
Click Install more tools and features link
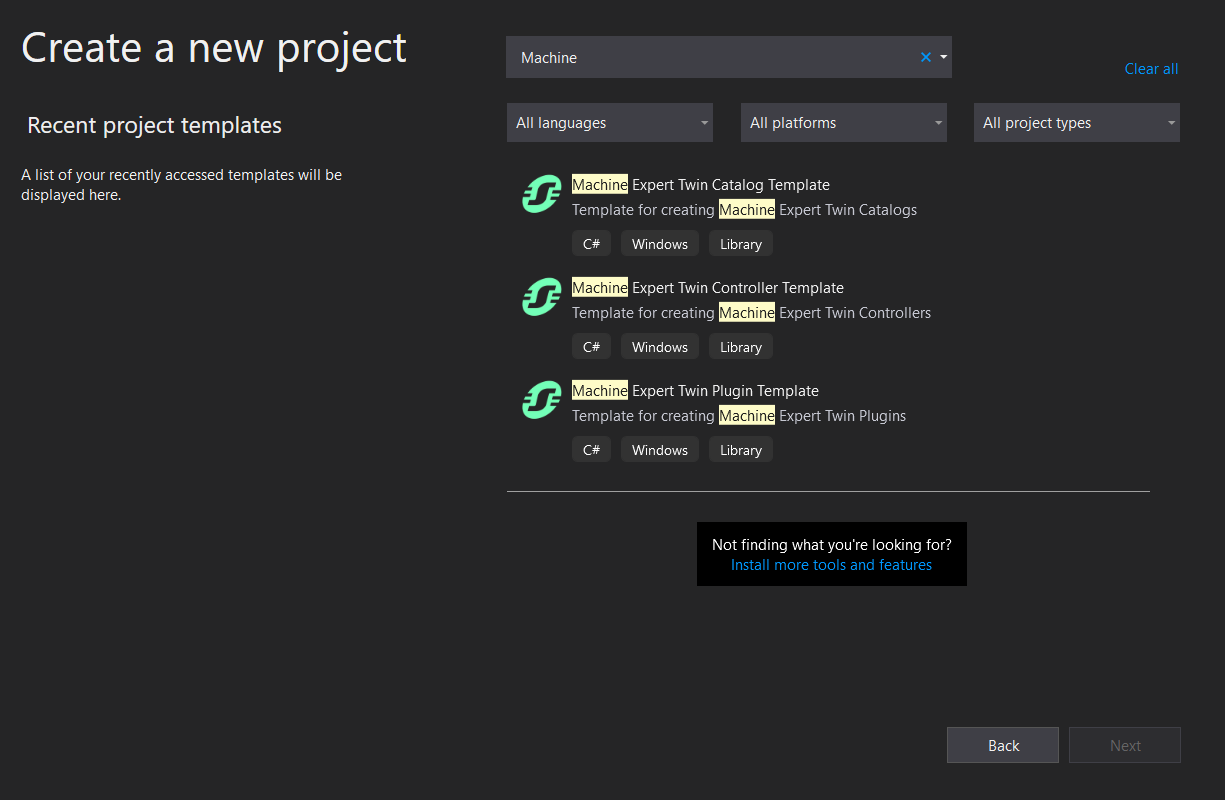point(831,565)
